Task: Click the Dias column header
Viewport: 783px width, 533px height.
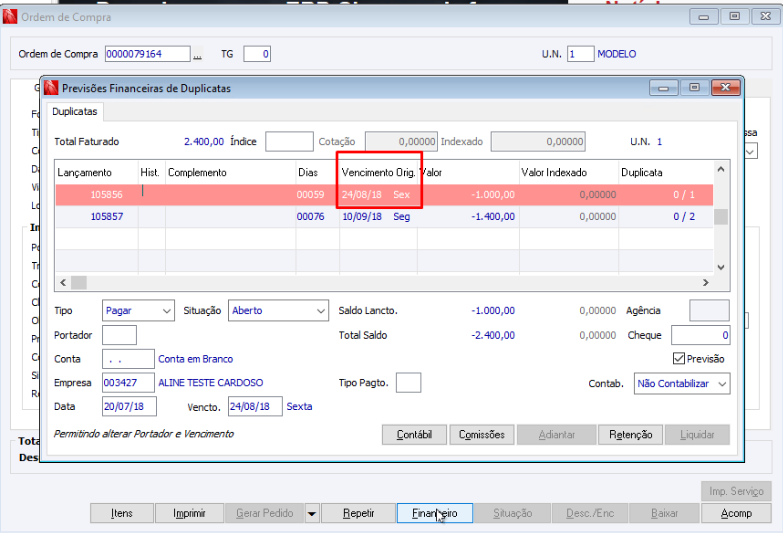Action: point(318,172)
